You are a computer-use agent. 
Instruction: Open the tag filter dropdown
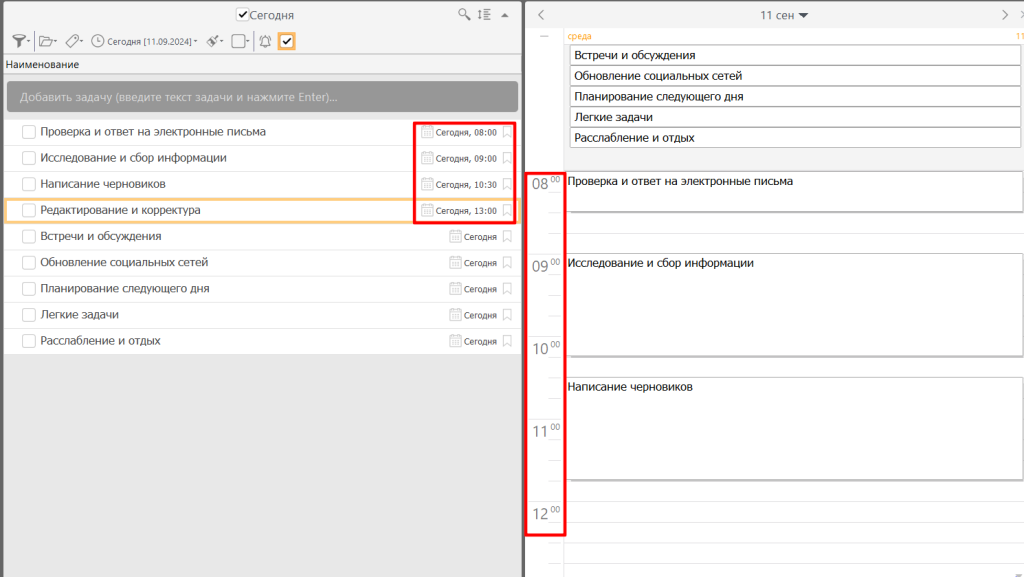pyautogui.click(x=74, y=41)
